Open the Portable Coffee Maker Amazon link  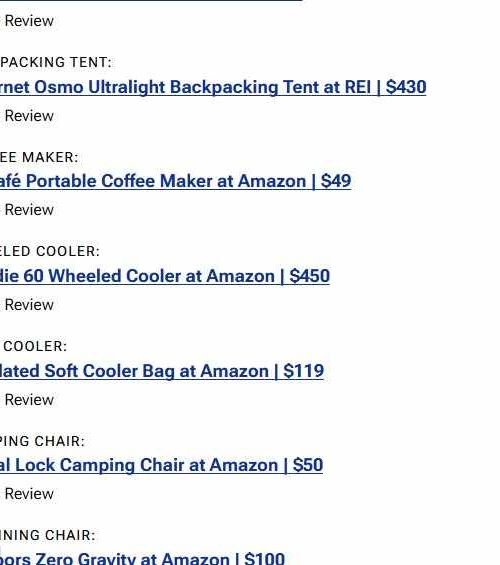pos(175,181)
